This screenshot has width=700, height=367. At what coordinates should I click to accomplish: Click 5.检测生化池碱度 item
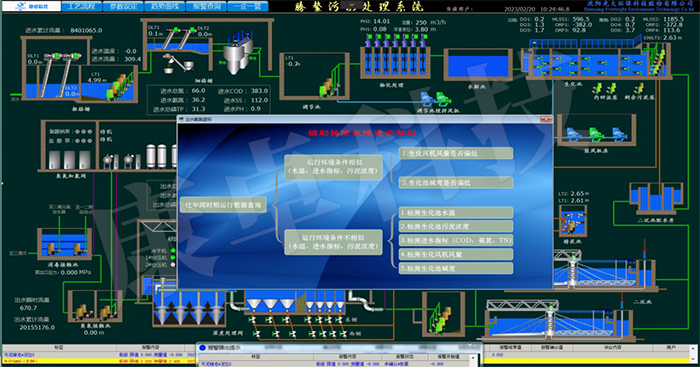[456, 268]
